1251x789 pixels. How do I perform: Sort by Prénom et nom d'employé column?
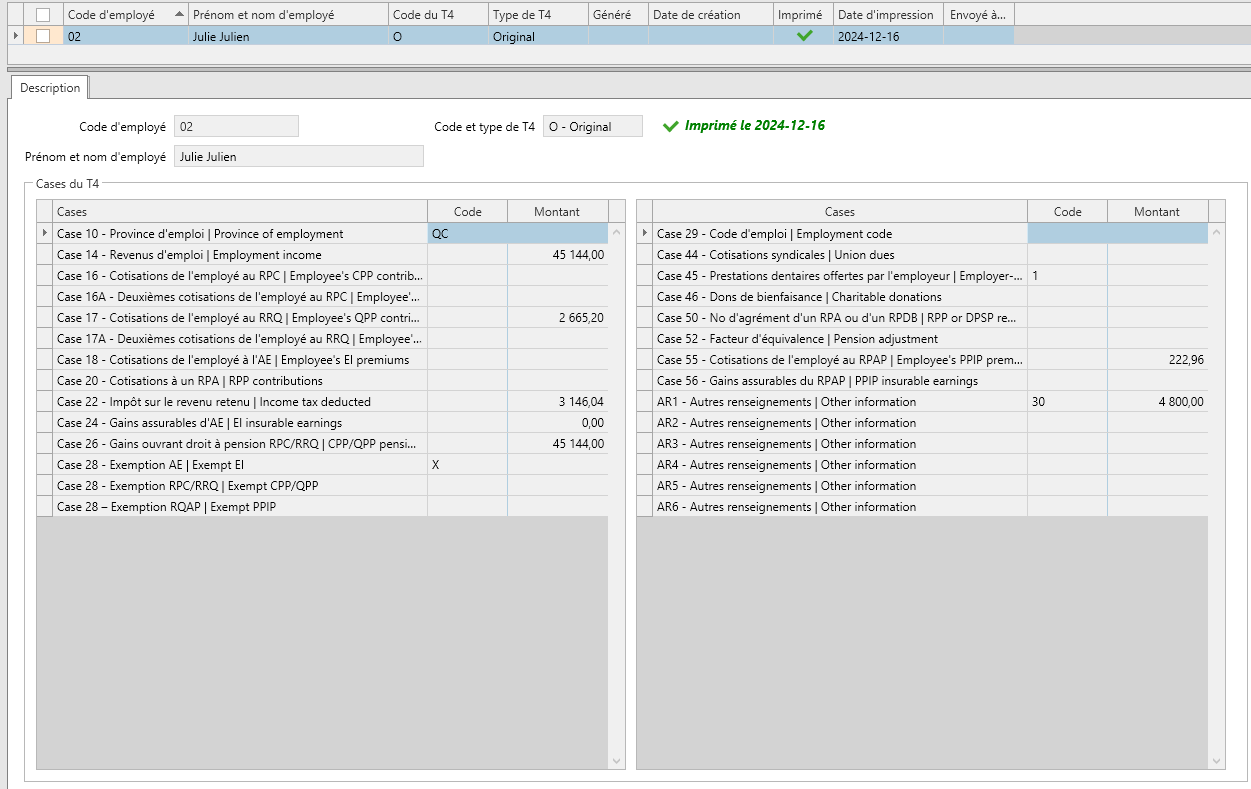pyautogui.click(x=288, y=15)
